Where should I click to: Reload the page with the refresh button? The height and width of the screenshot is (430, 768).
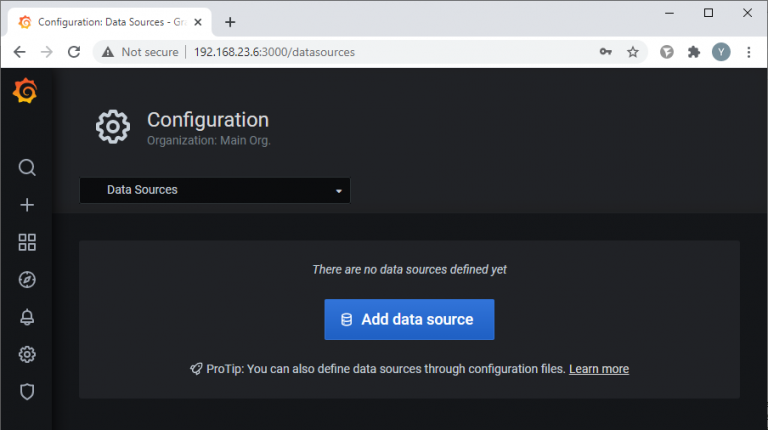(x=74, y=52)
